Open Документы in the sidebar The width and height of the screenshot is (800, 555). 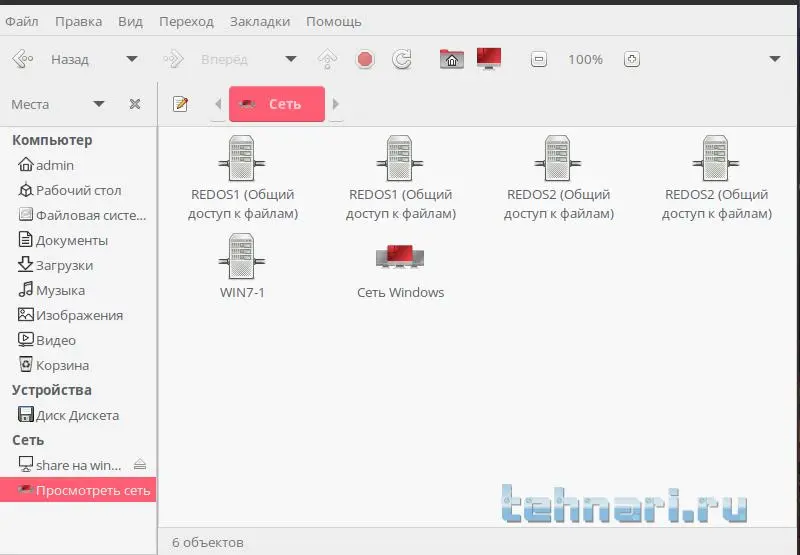pyautogui.click(x=78, y=240)
